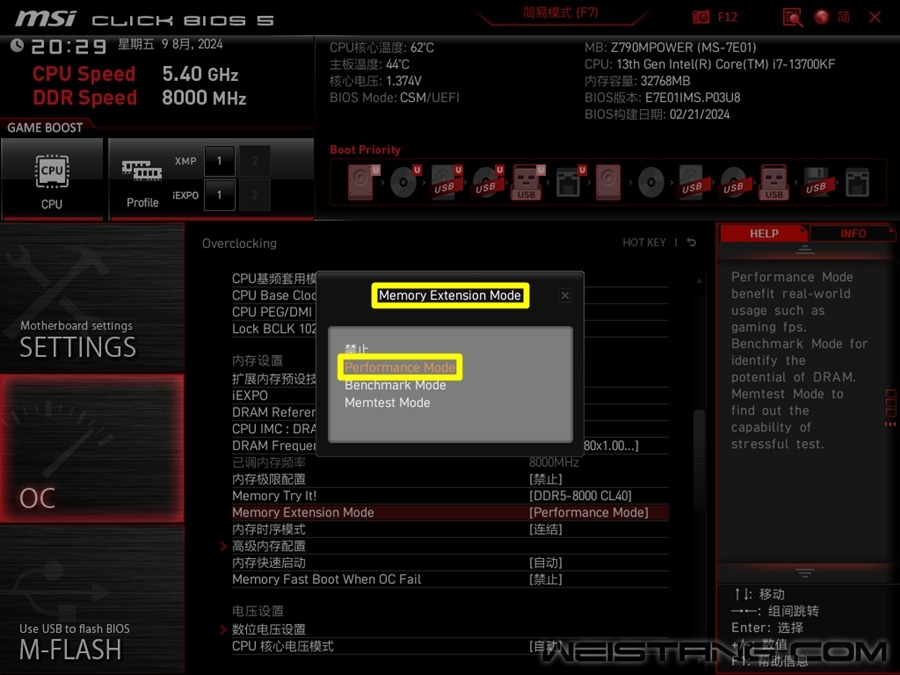This screenshot has height=675, width=900.
Task: Open the OC overclocking section
Action: point(92,449)
